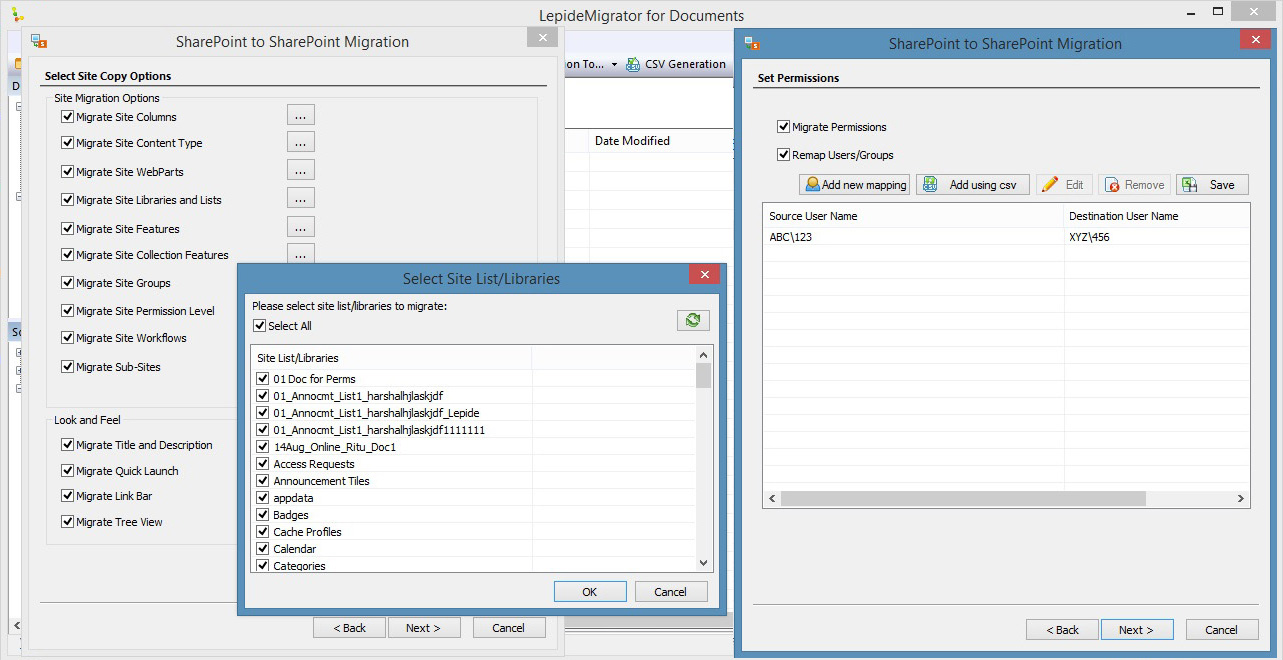
Task: Click the Edit pencil button
Action: click(1064, 185)
